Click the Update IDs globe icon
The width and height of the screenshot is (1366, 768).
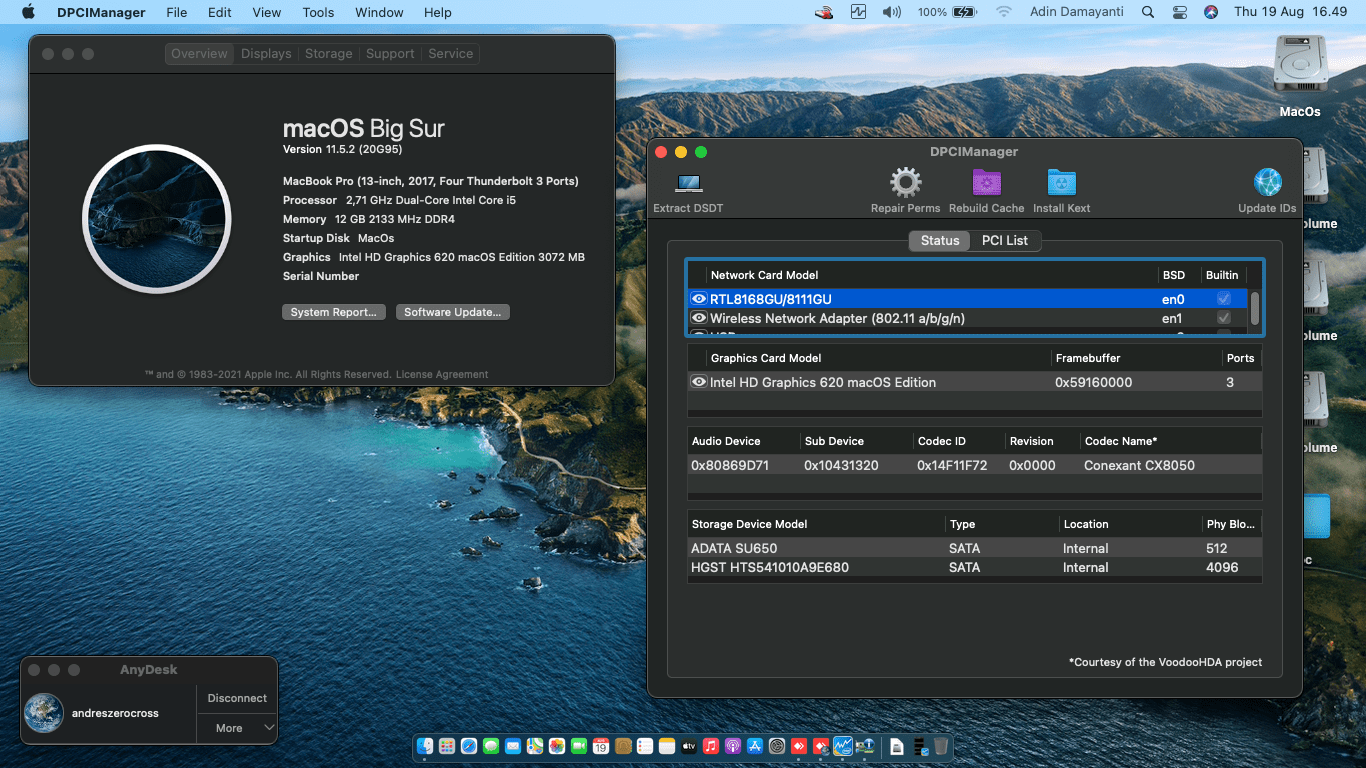pos(1267,183)
